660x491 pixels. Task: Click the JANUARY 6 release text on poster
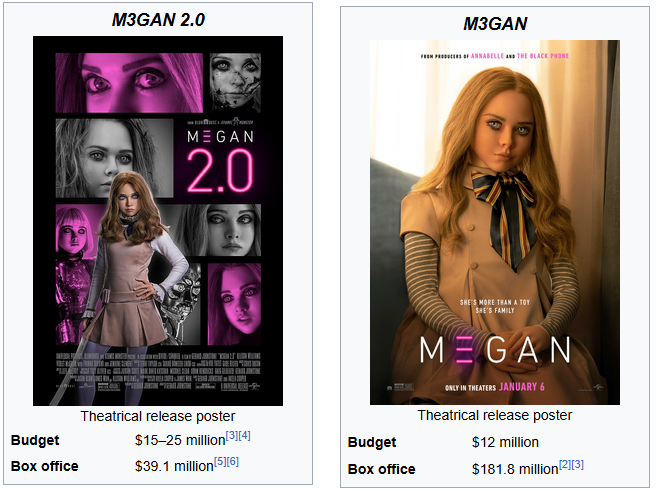point(522,387)
